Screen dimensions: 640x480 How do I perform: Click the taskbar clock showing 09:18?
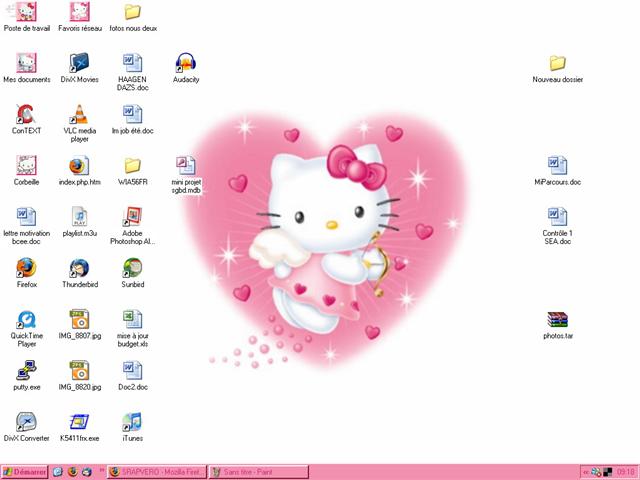(x=626, y=471)
